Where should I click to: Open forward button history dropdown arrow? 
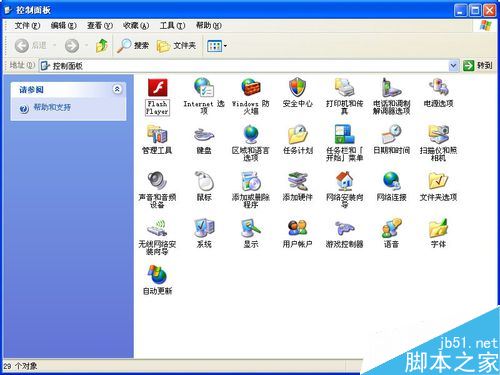pos(86,45)
